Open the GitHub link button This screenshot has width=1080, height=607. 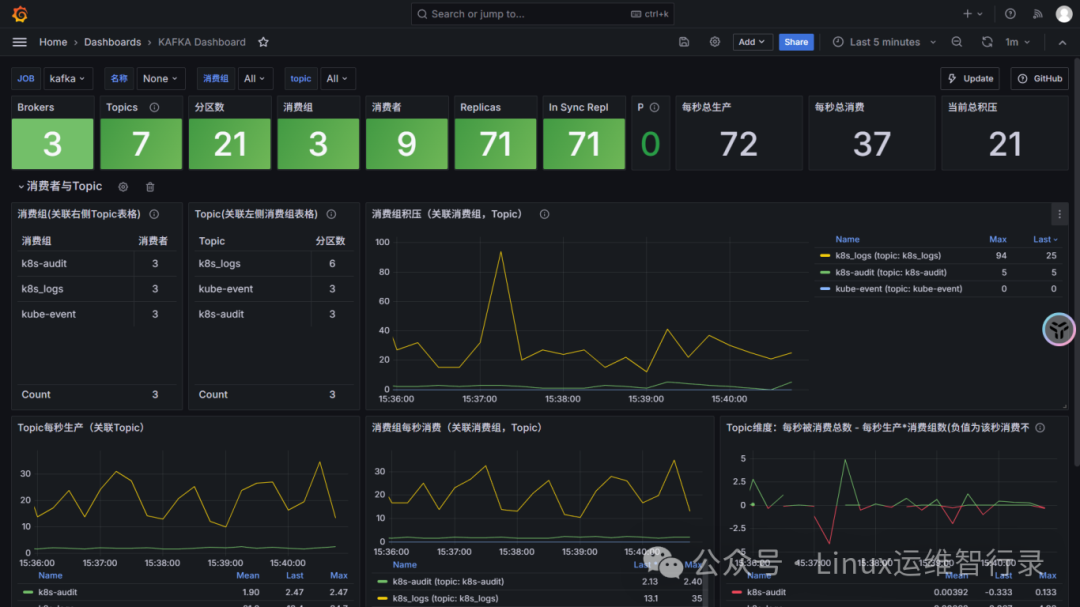1039,79
